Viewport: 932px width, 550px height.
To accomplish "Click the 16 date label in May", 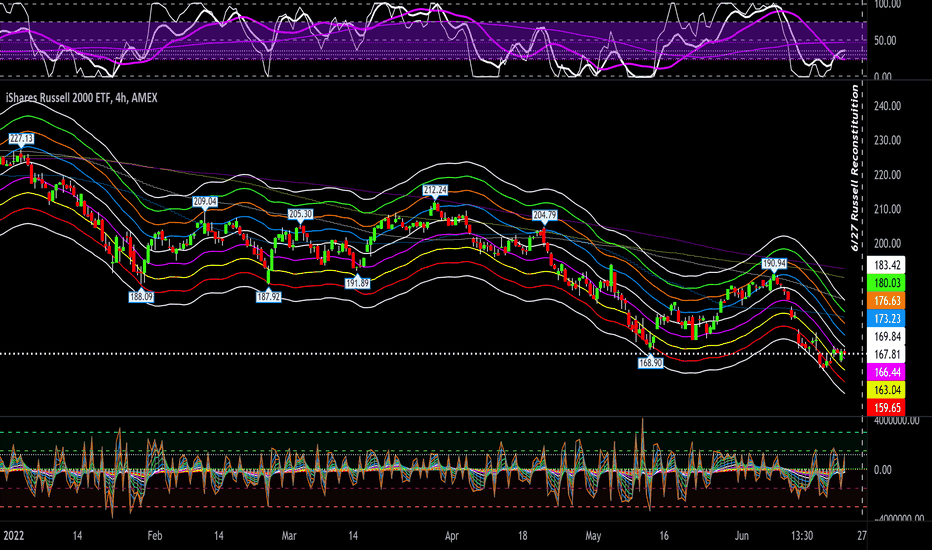I will click(x=664, y=536).
